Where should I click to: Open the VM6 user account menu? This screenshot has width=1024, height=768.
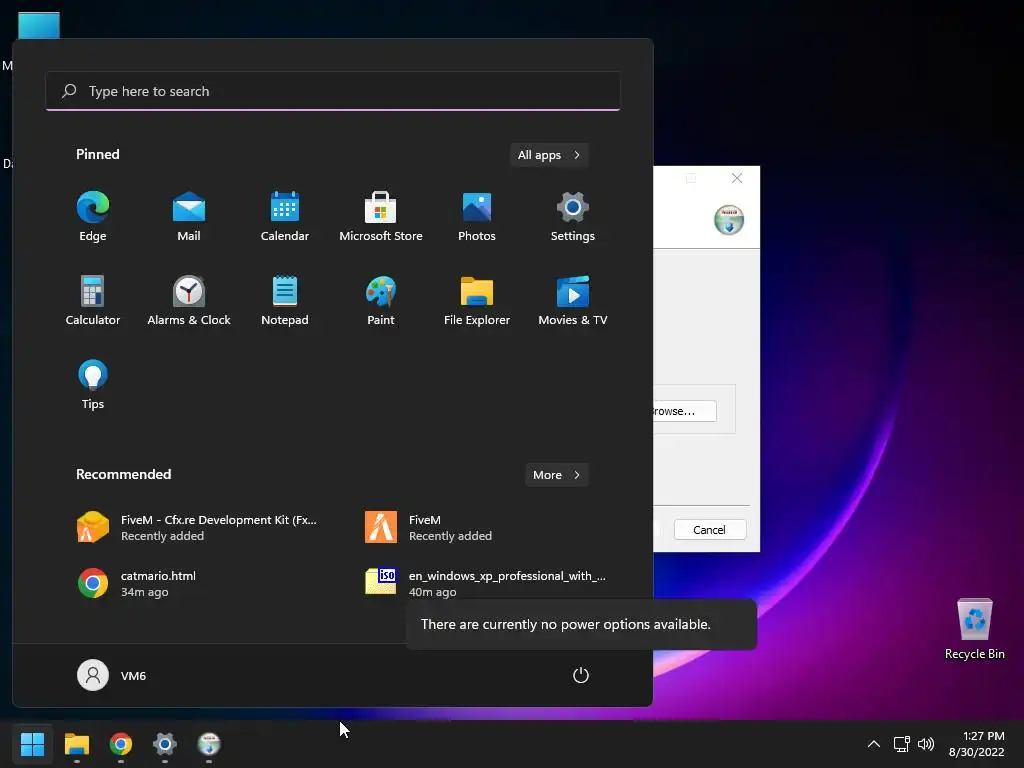point(112,675)
